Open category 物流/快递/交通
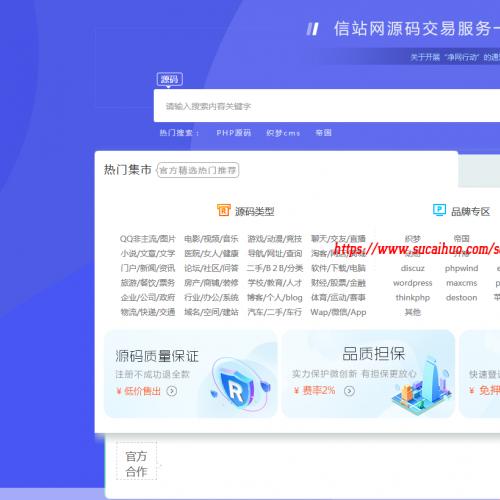 click(148, 312)
